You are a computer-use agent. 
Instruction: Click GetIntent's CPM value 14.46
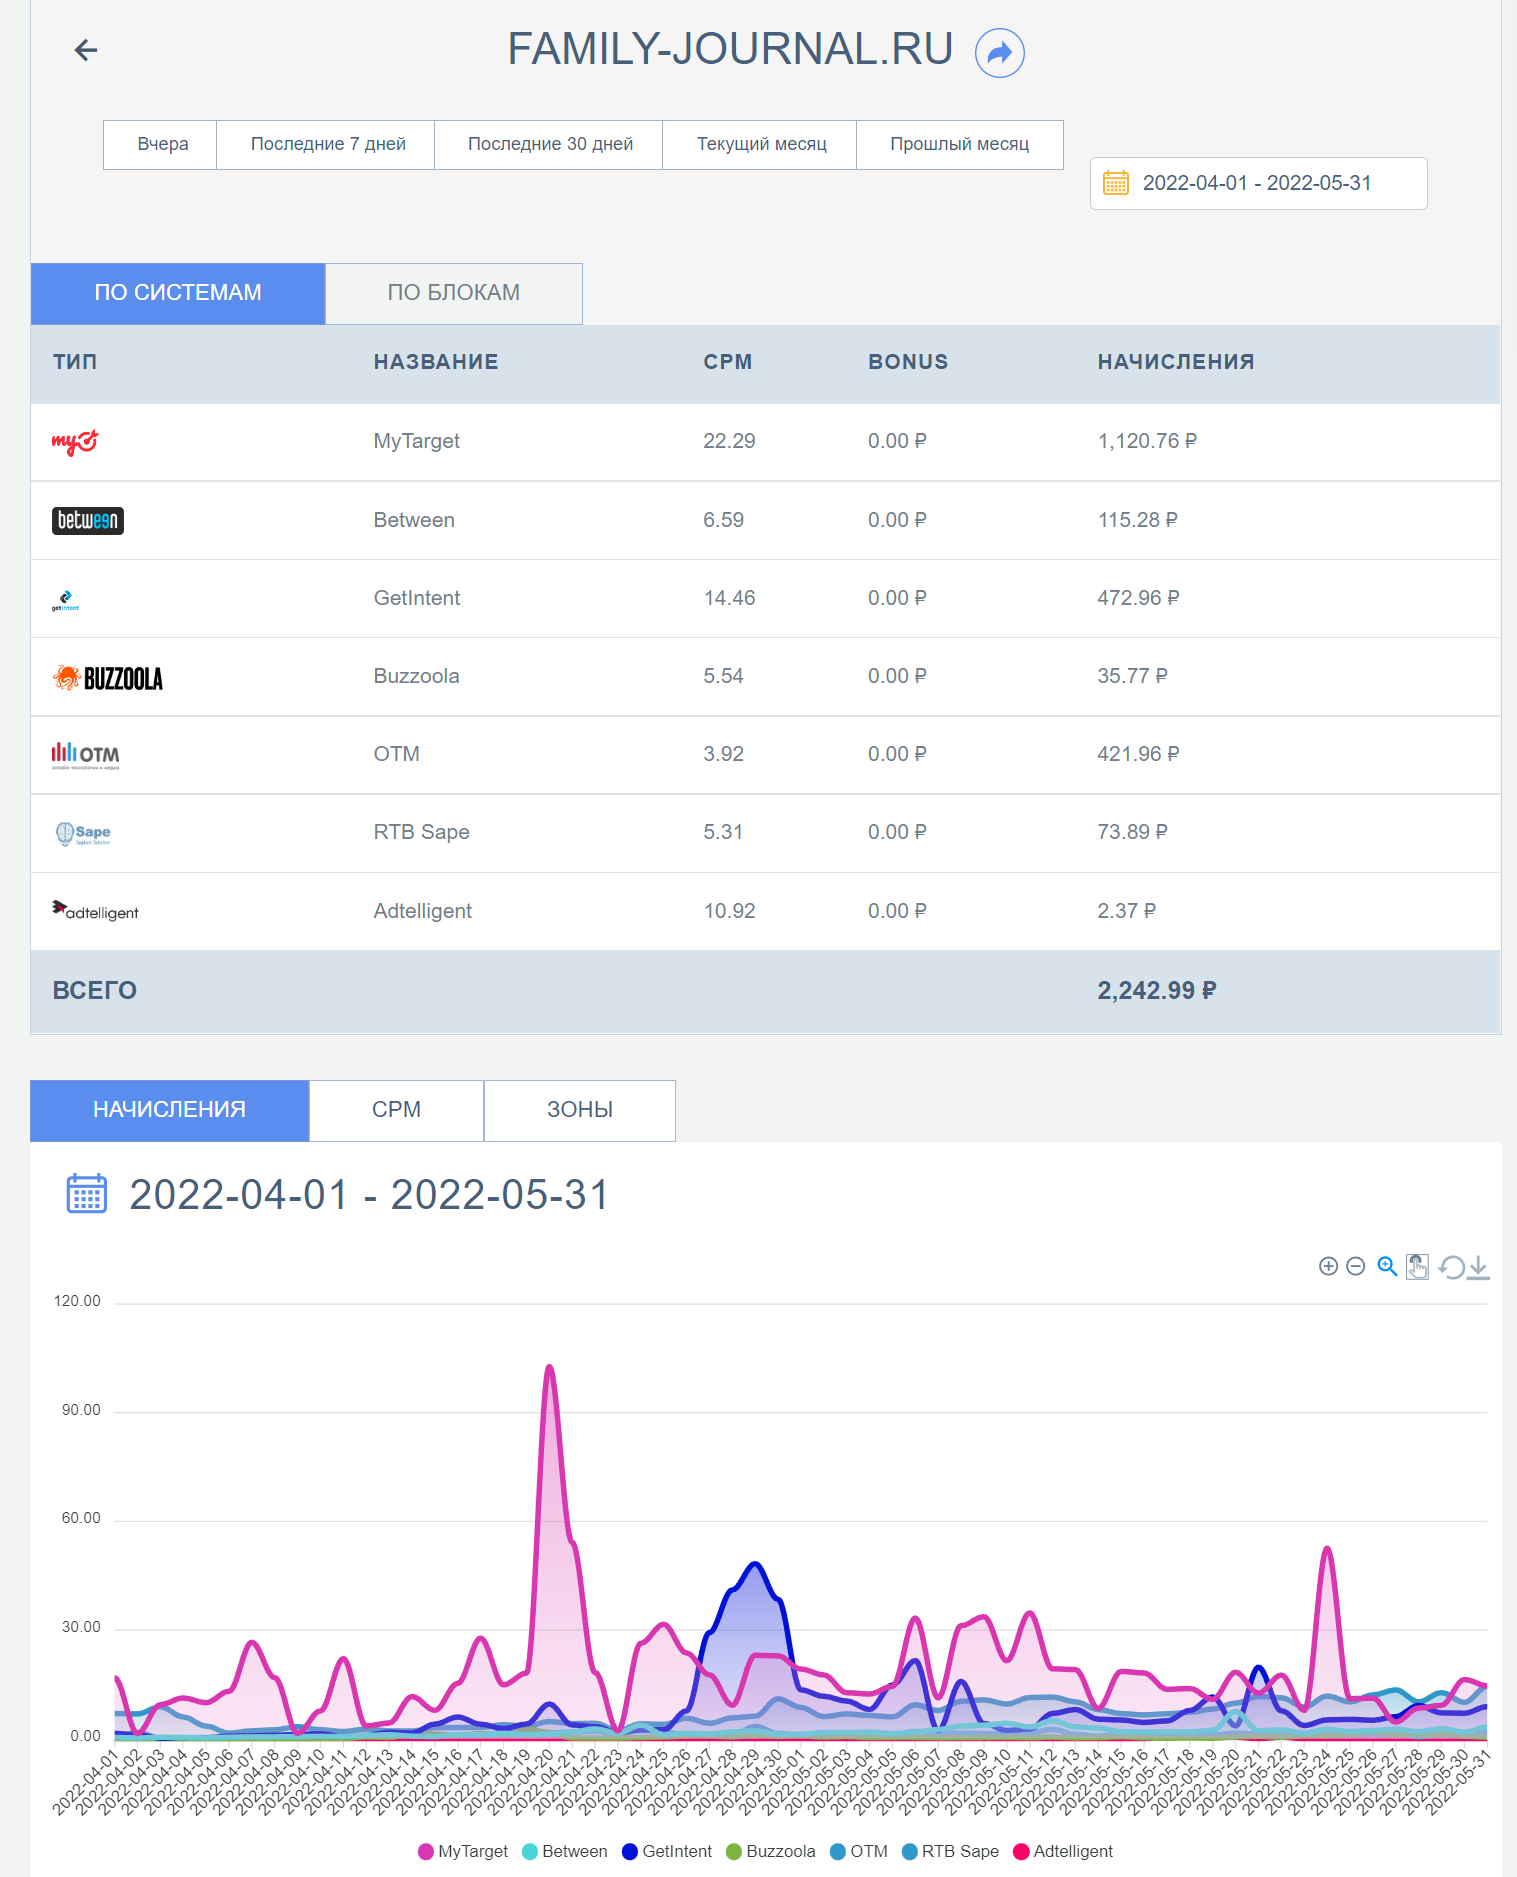[729, 598]
